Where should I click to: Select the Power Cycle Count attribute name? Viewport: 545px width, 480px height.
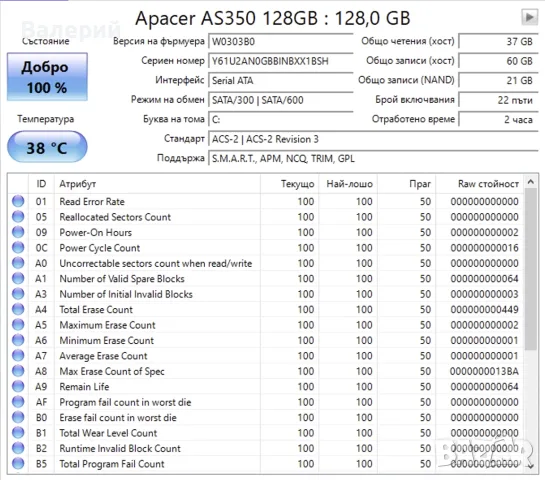[x=100, y=248]
